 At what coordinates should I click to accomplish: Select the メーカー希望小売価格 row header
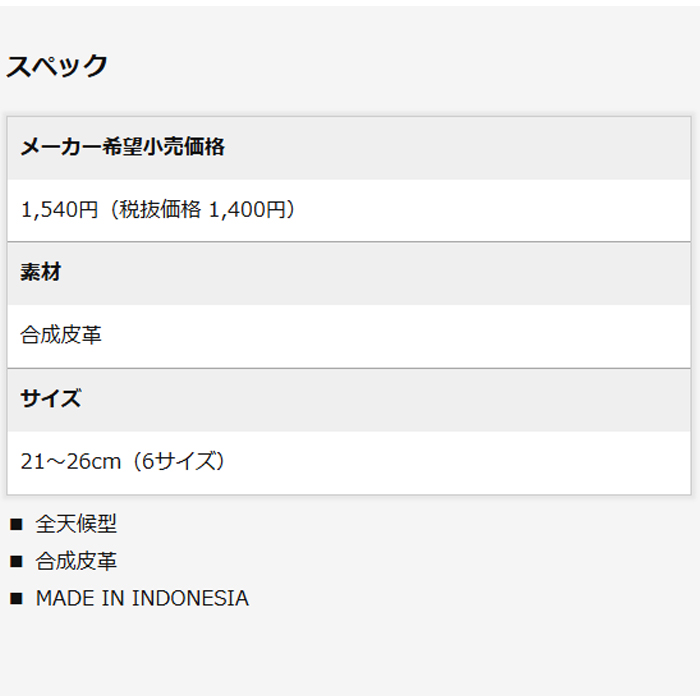point(122,147)
